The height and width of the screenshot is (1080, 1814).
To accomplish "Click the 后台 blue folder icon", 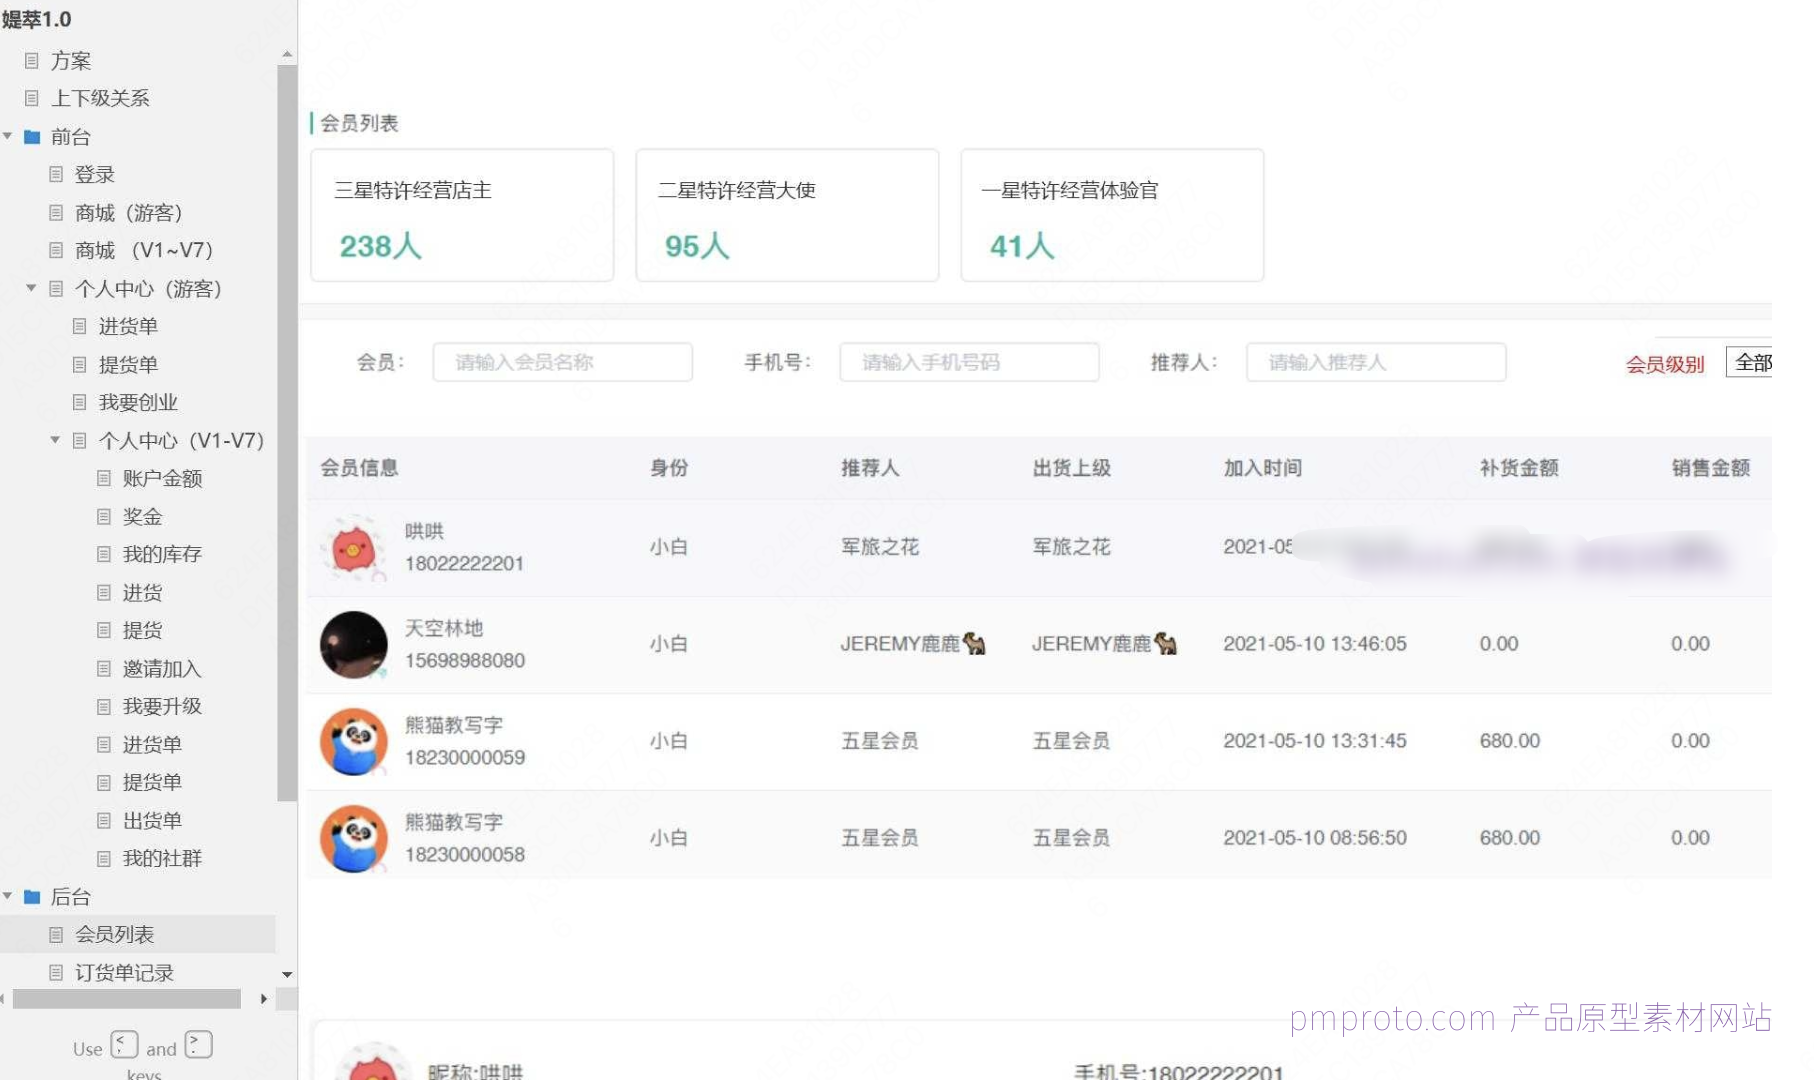I will pyautogui.click(x=32, y=897).
